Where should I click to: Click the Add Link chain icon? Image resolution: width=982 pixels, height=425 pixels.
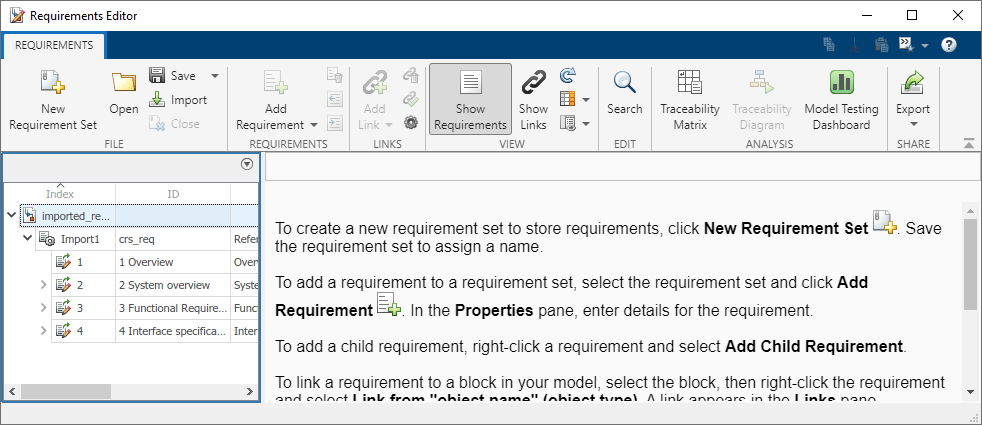coord(375,83)
